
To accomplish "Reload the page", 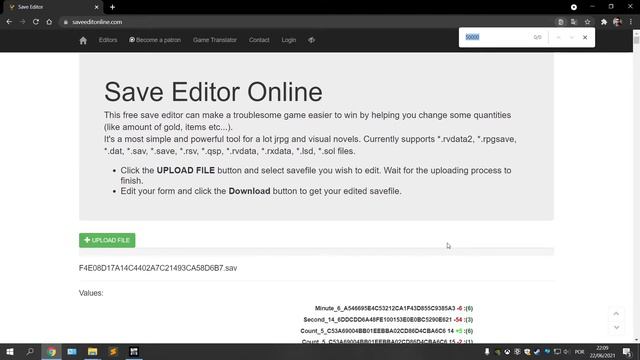I will pos(36,22).
